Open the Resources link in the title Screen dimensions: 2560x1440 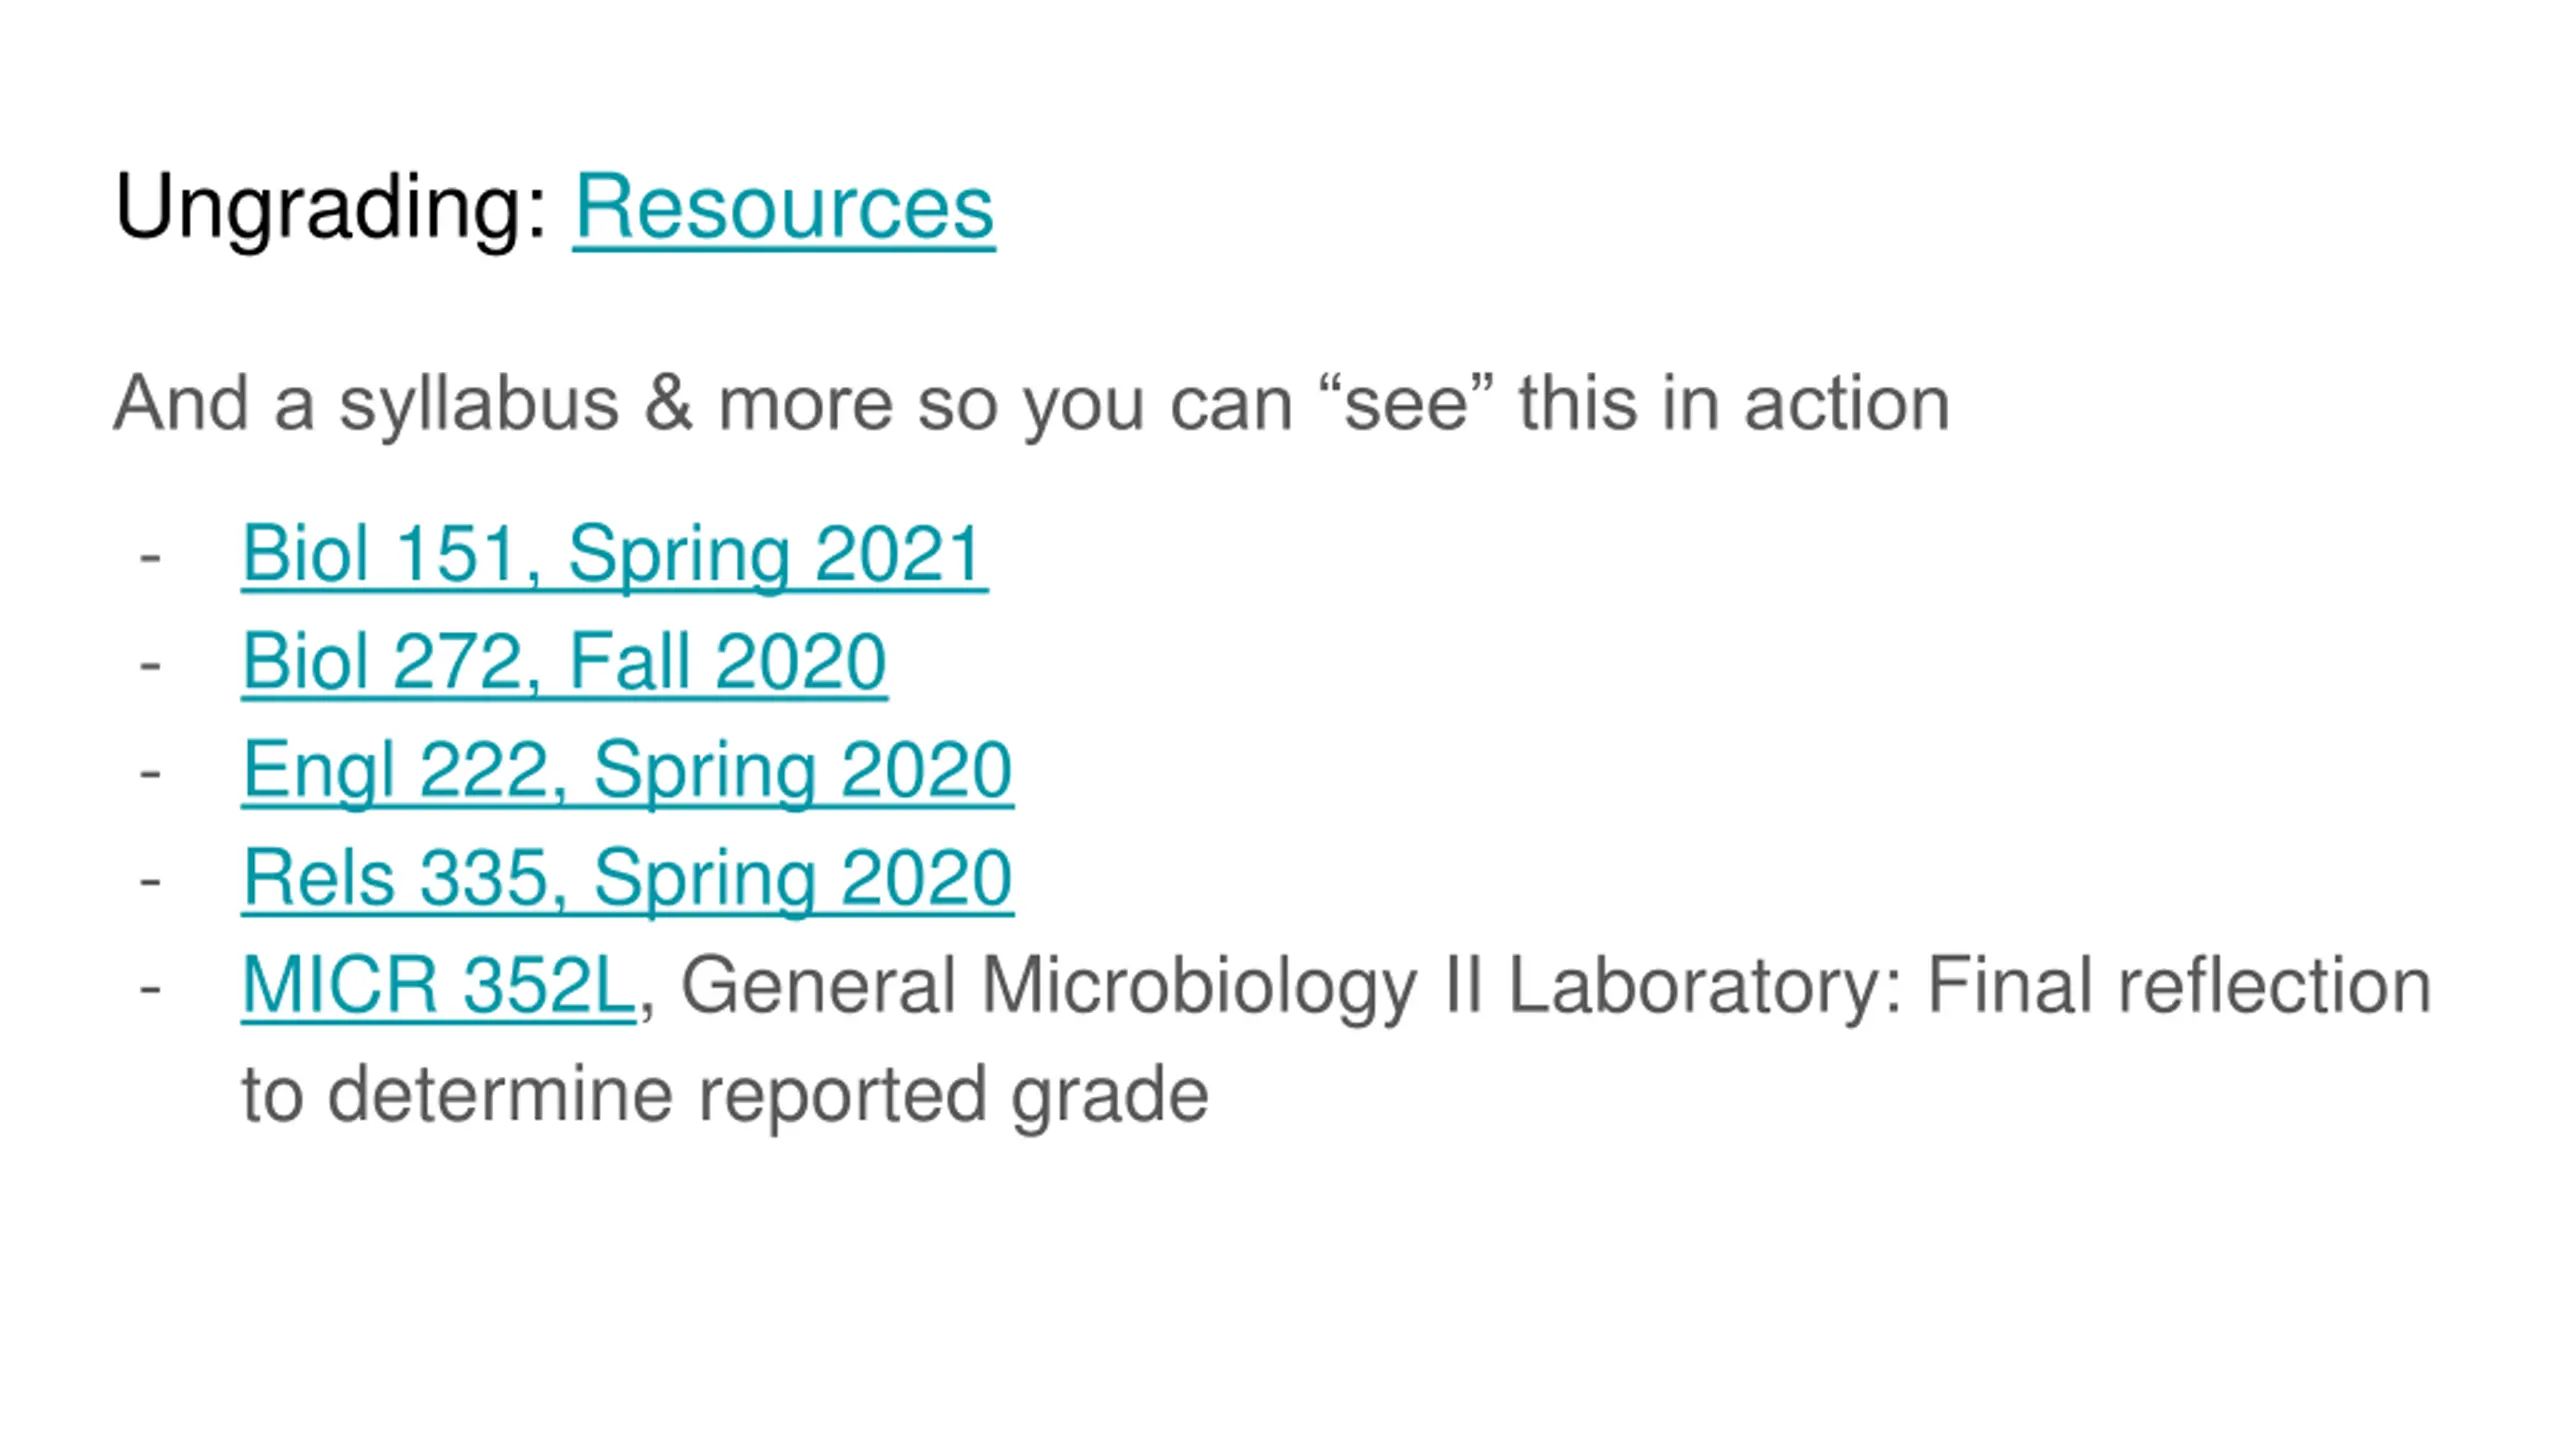[x=783, y=207]
